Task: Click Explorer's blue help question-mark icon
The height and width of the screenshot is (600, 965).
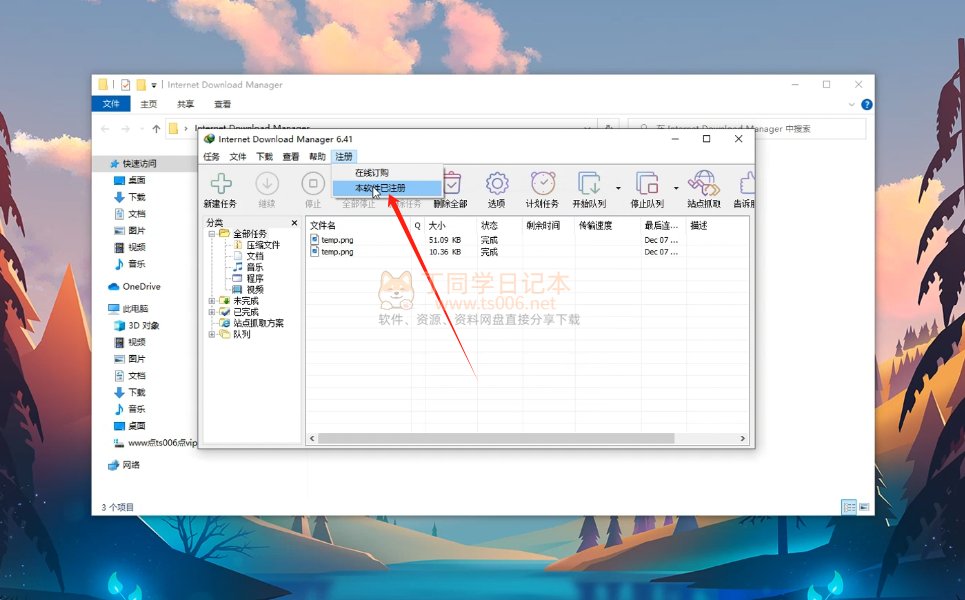Action: [867, 105]
